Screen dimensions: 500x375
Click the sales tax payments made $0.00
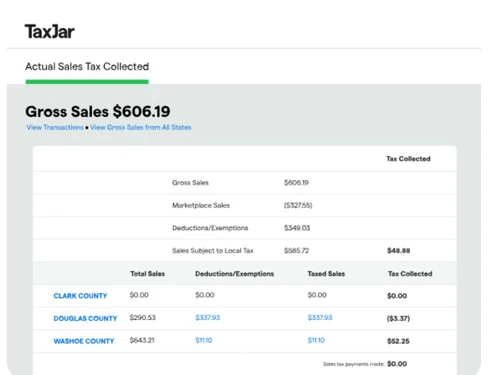(x=397, y=364)
